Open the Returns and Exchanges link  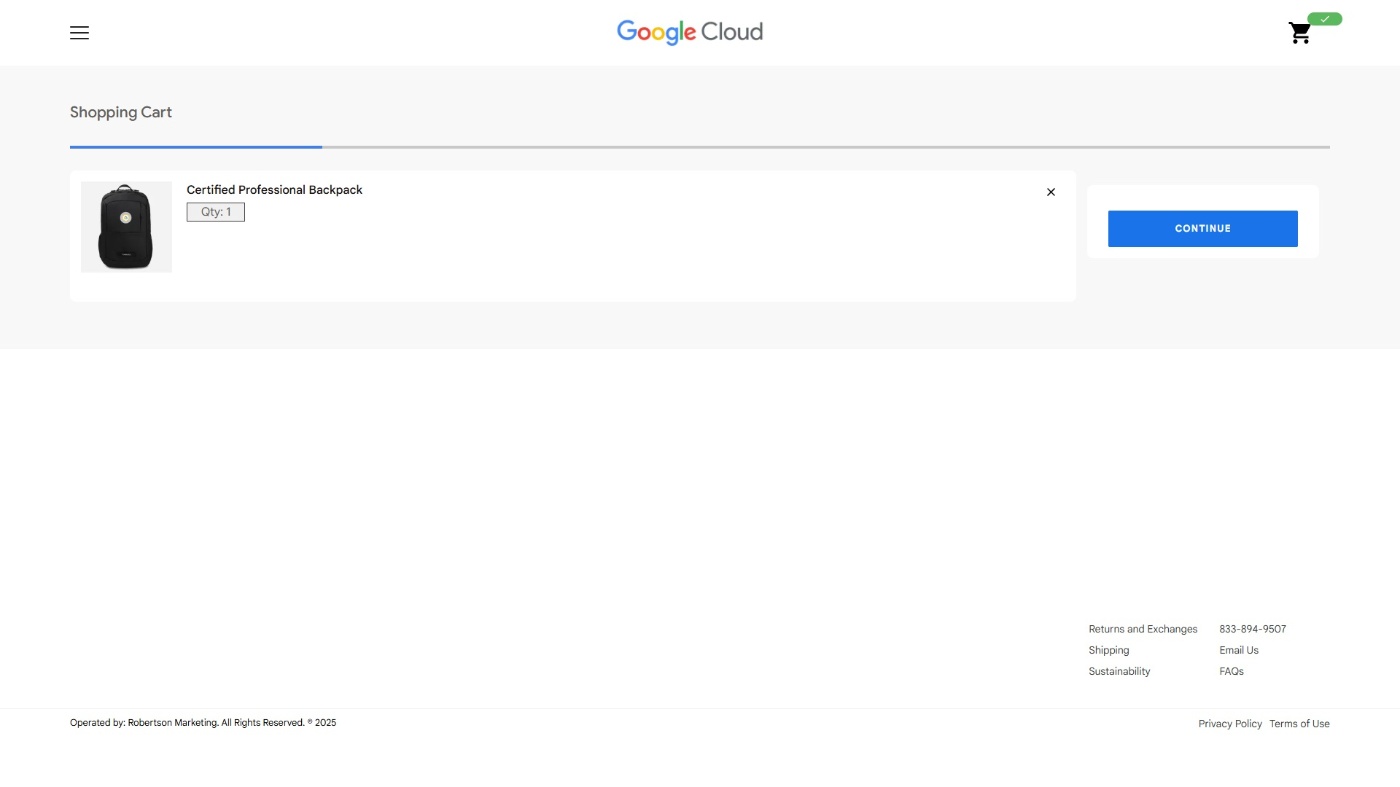pos(1142,629)
